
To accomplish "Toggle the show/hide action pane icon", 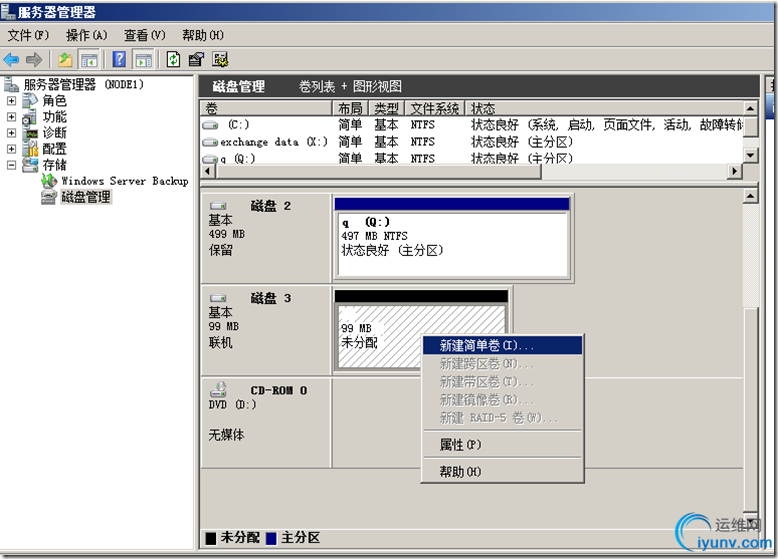I will click(x=144, y=60).
